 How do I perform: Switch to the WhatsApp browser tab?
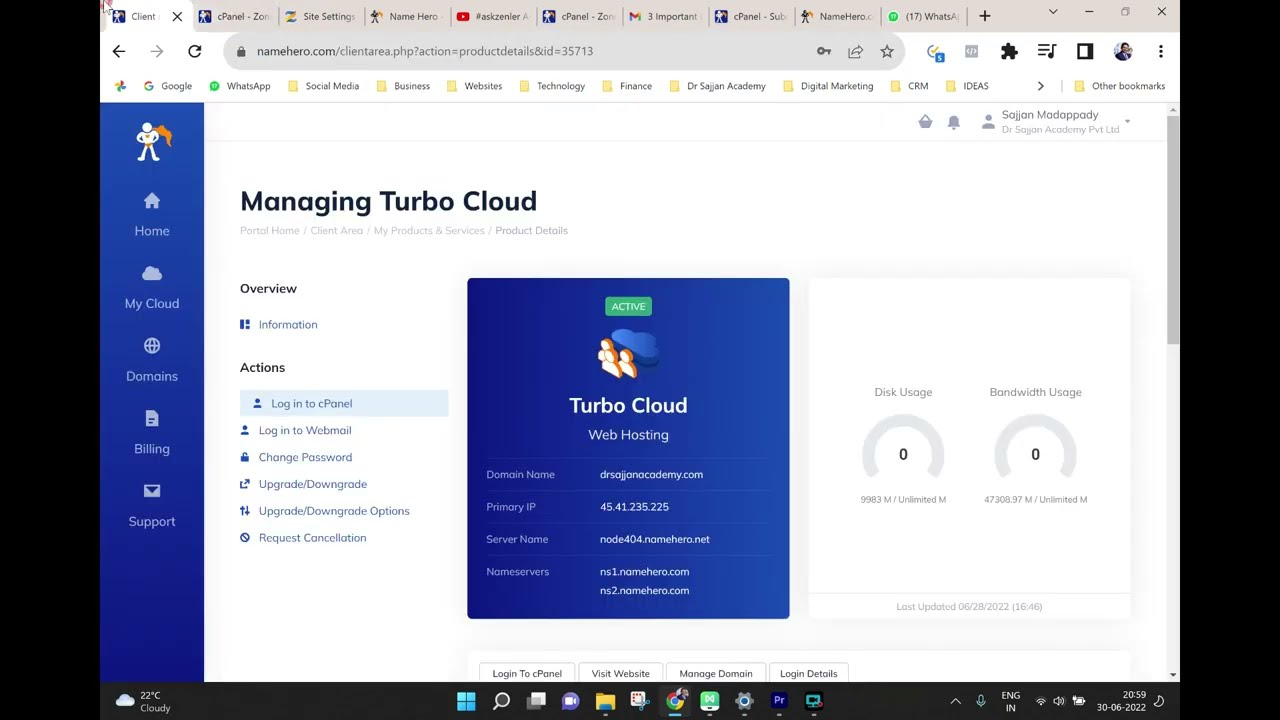[922, 16]
